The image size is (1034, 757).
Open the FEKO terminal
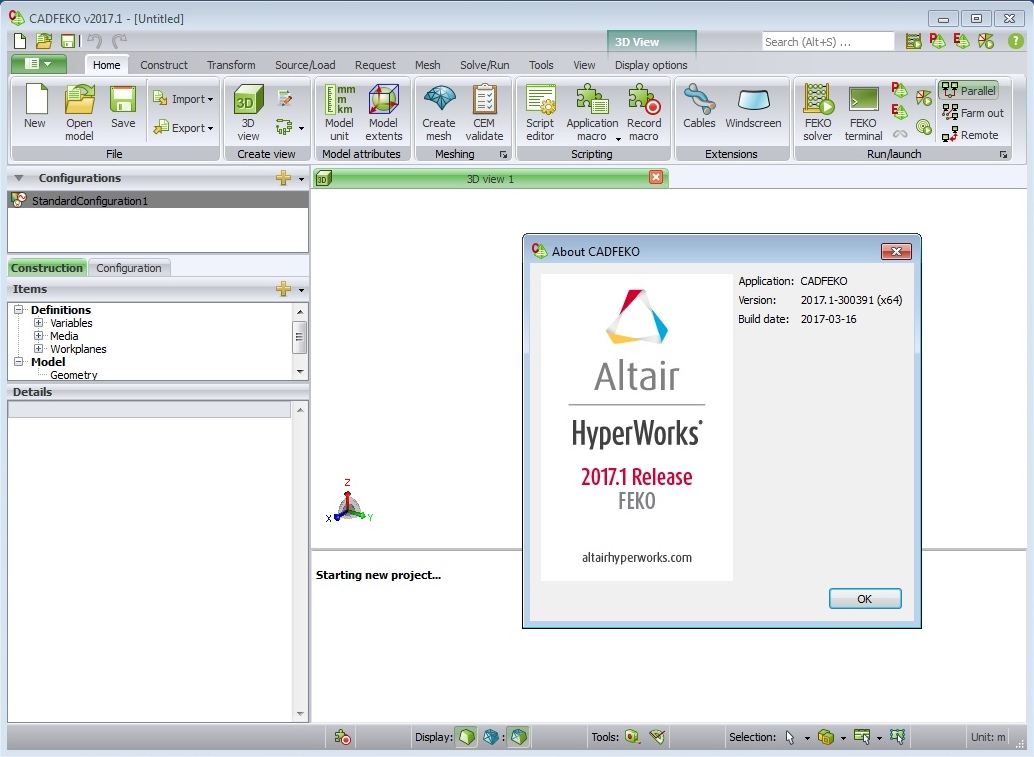863,112
